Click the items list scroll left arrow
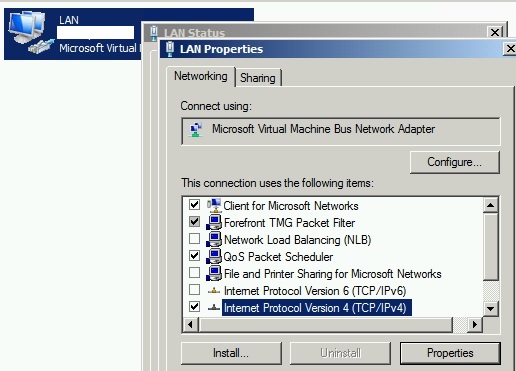 pyautogui.click(x=190, y=324)
